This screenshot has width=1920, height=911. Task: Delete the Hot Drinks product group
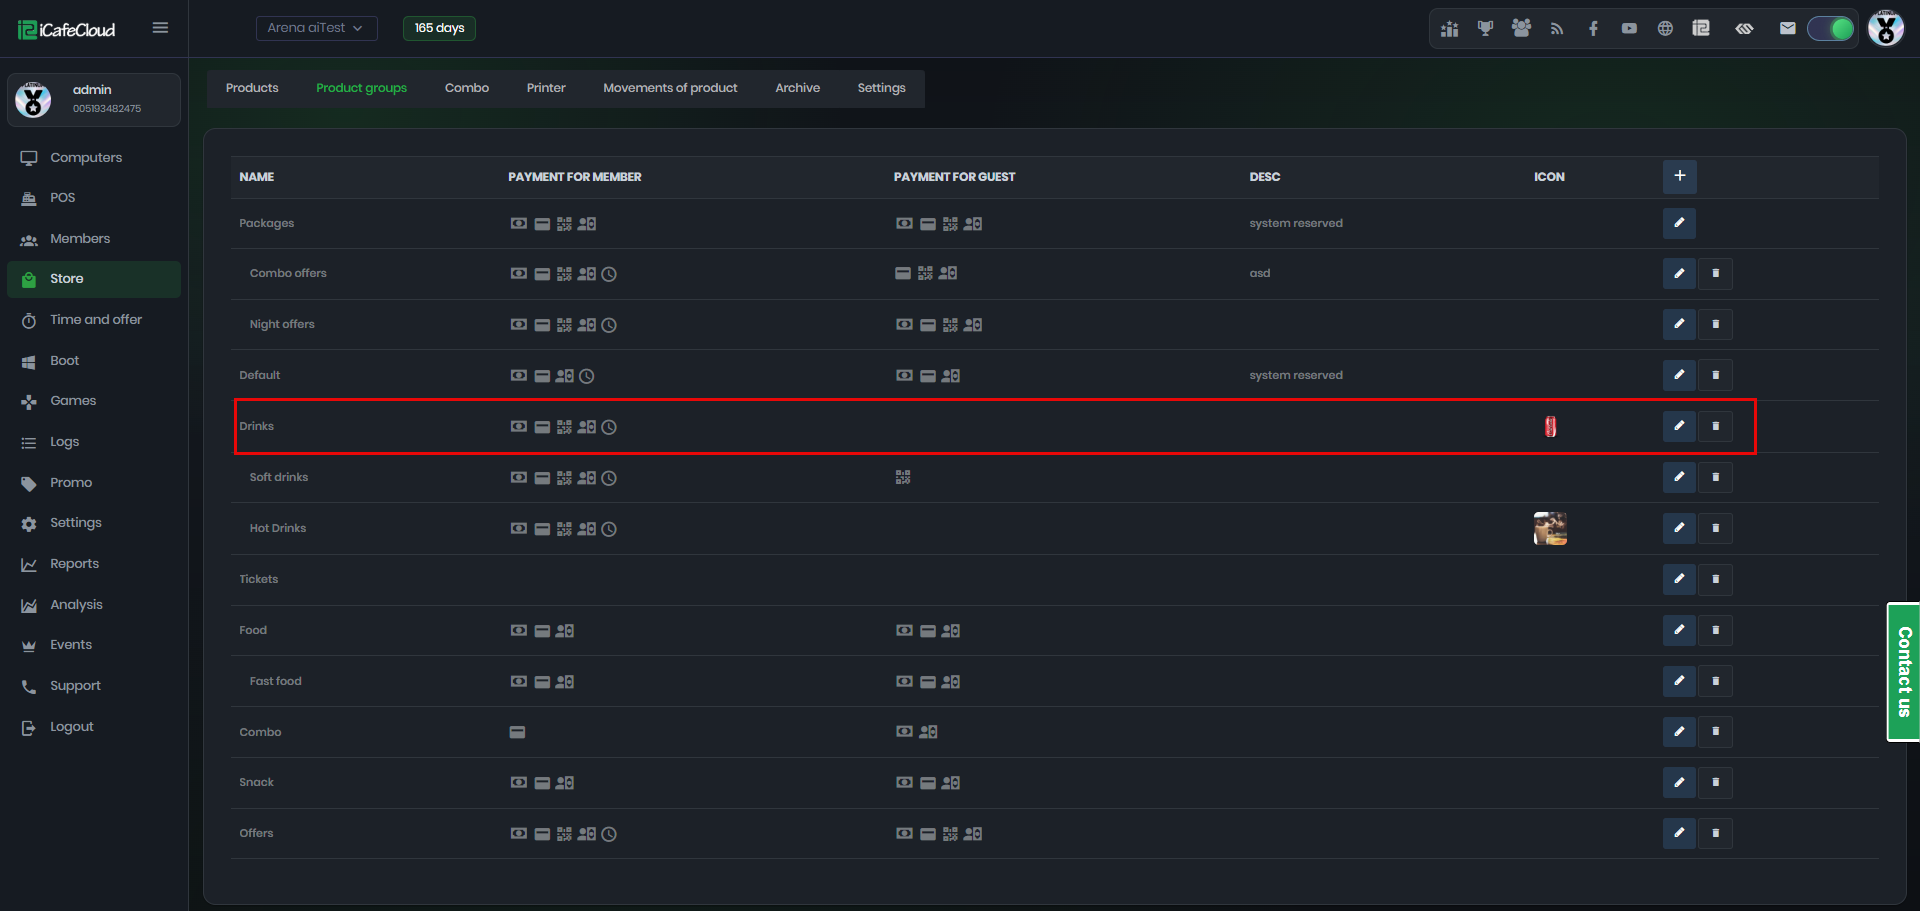[x=1715, y=528]
